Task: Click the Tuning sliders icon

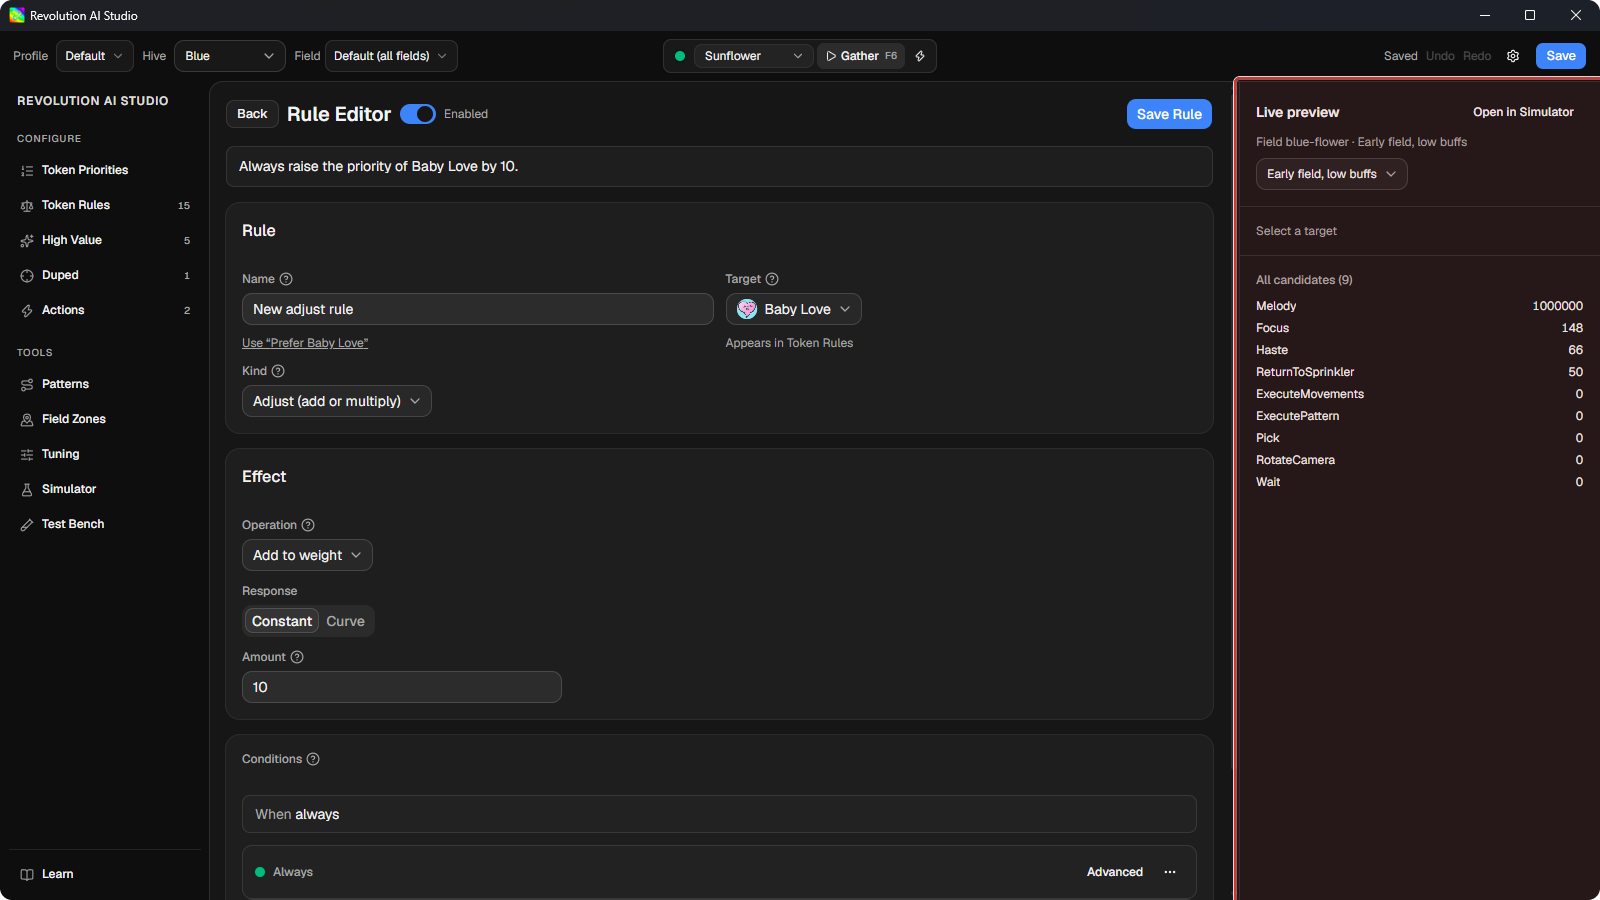Action: point(27,455)
